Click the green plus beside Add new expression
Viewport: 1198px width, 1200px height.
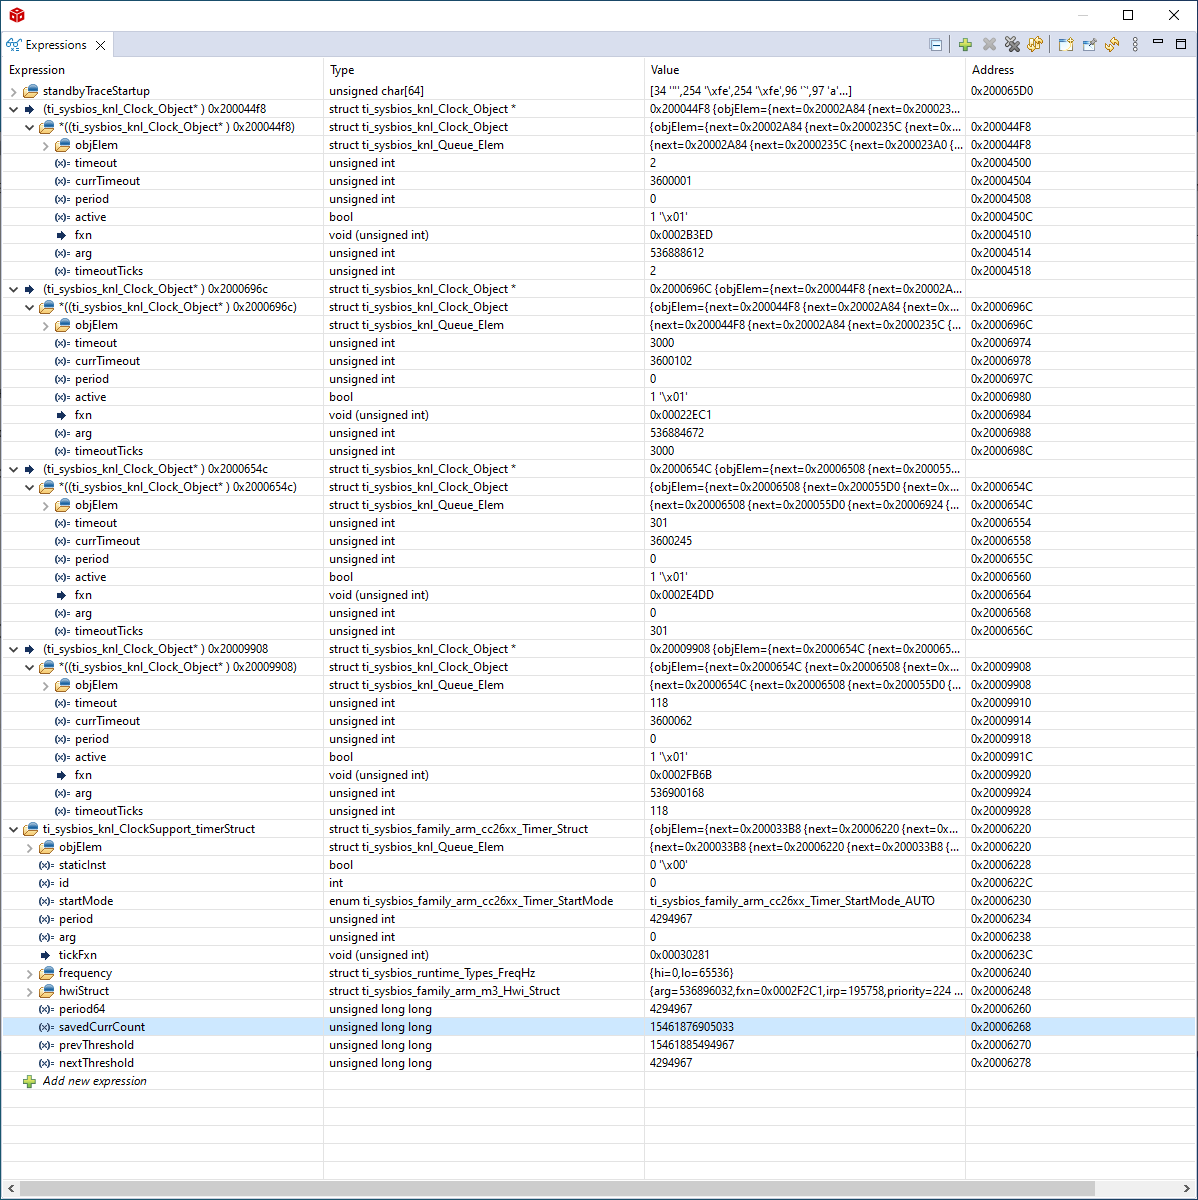pyautogui.click(x=29, y=1081)
